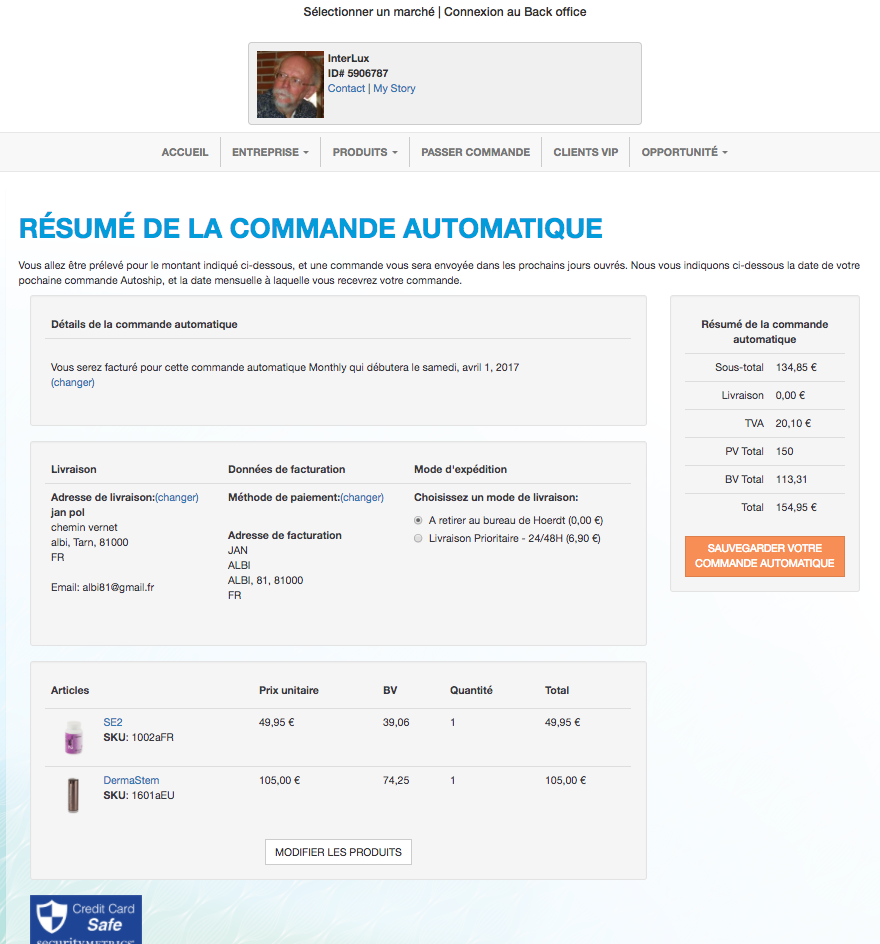
Task: Click the 'Modifier les produits' button
Action: pos(338,852)
